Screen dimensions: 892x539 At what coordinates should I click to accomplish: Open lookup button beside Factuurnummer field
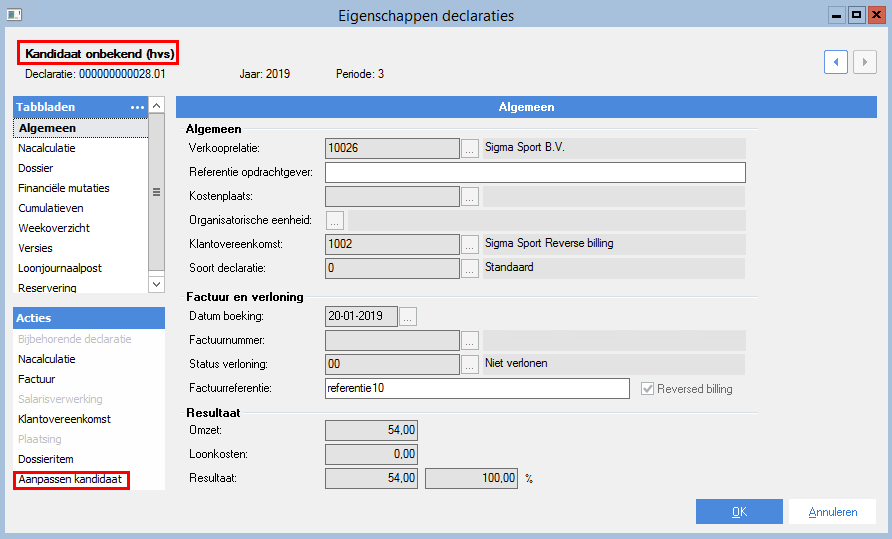coord(469,340)
